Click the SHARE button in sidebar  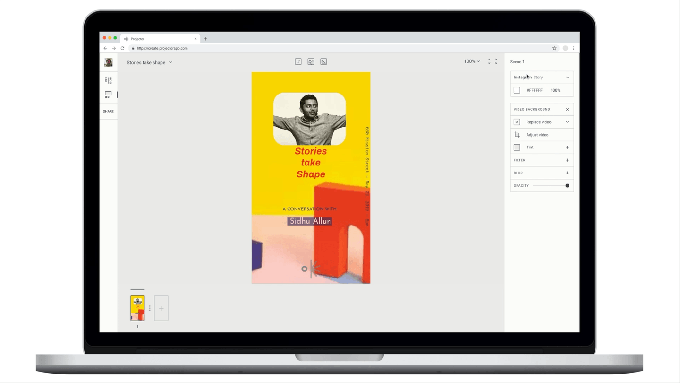tap(108, 111)
